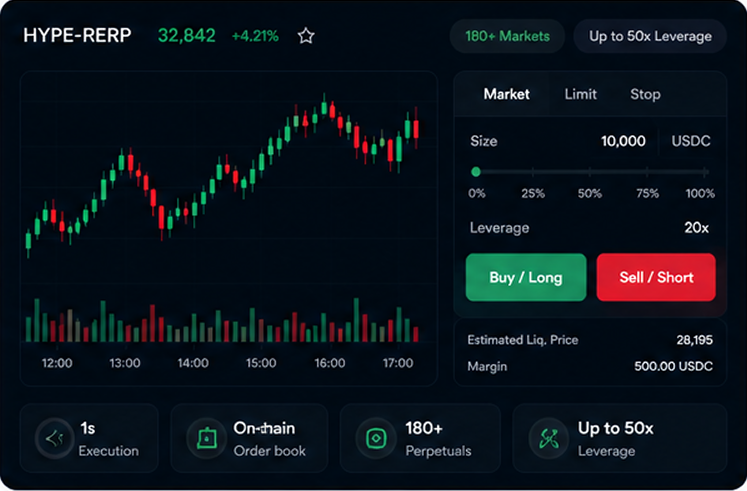747x491 pixels.
Task: Click the 180+ Perpetuals icon
Action: pos(376,438)
